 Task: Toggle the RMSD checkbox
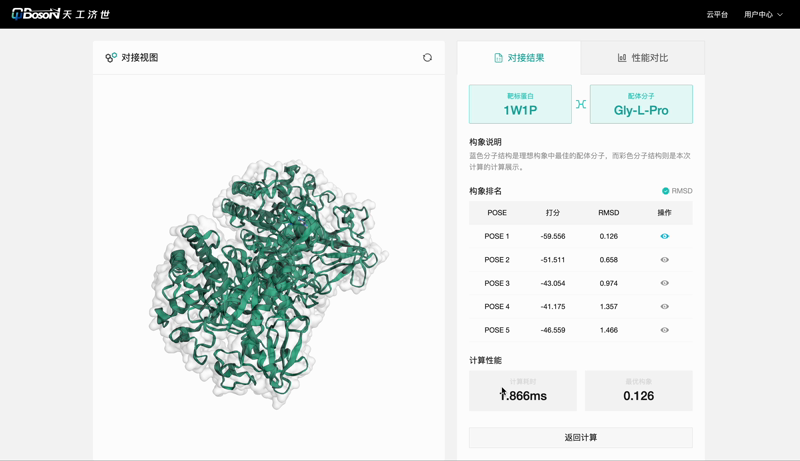click(x=665, y=191)
